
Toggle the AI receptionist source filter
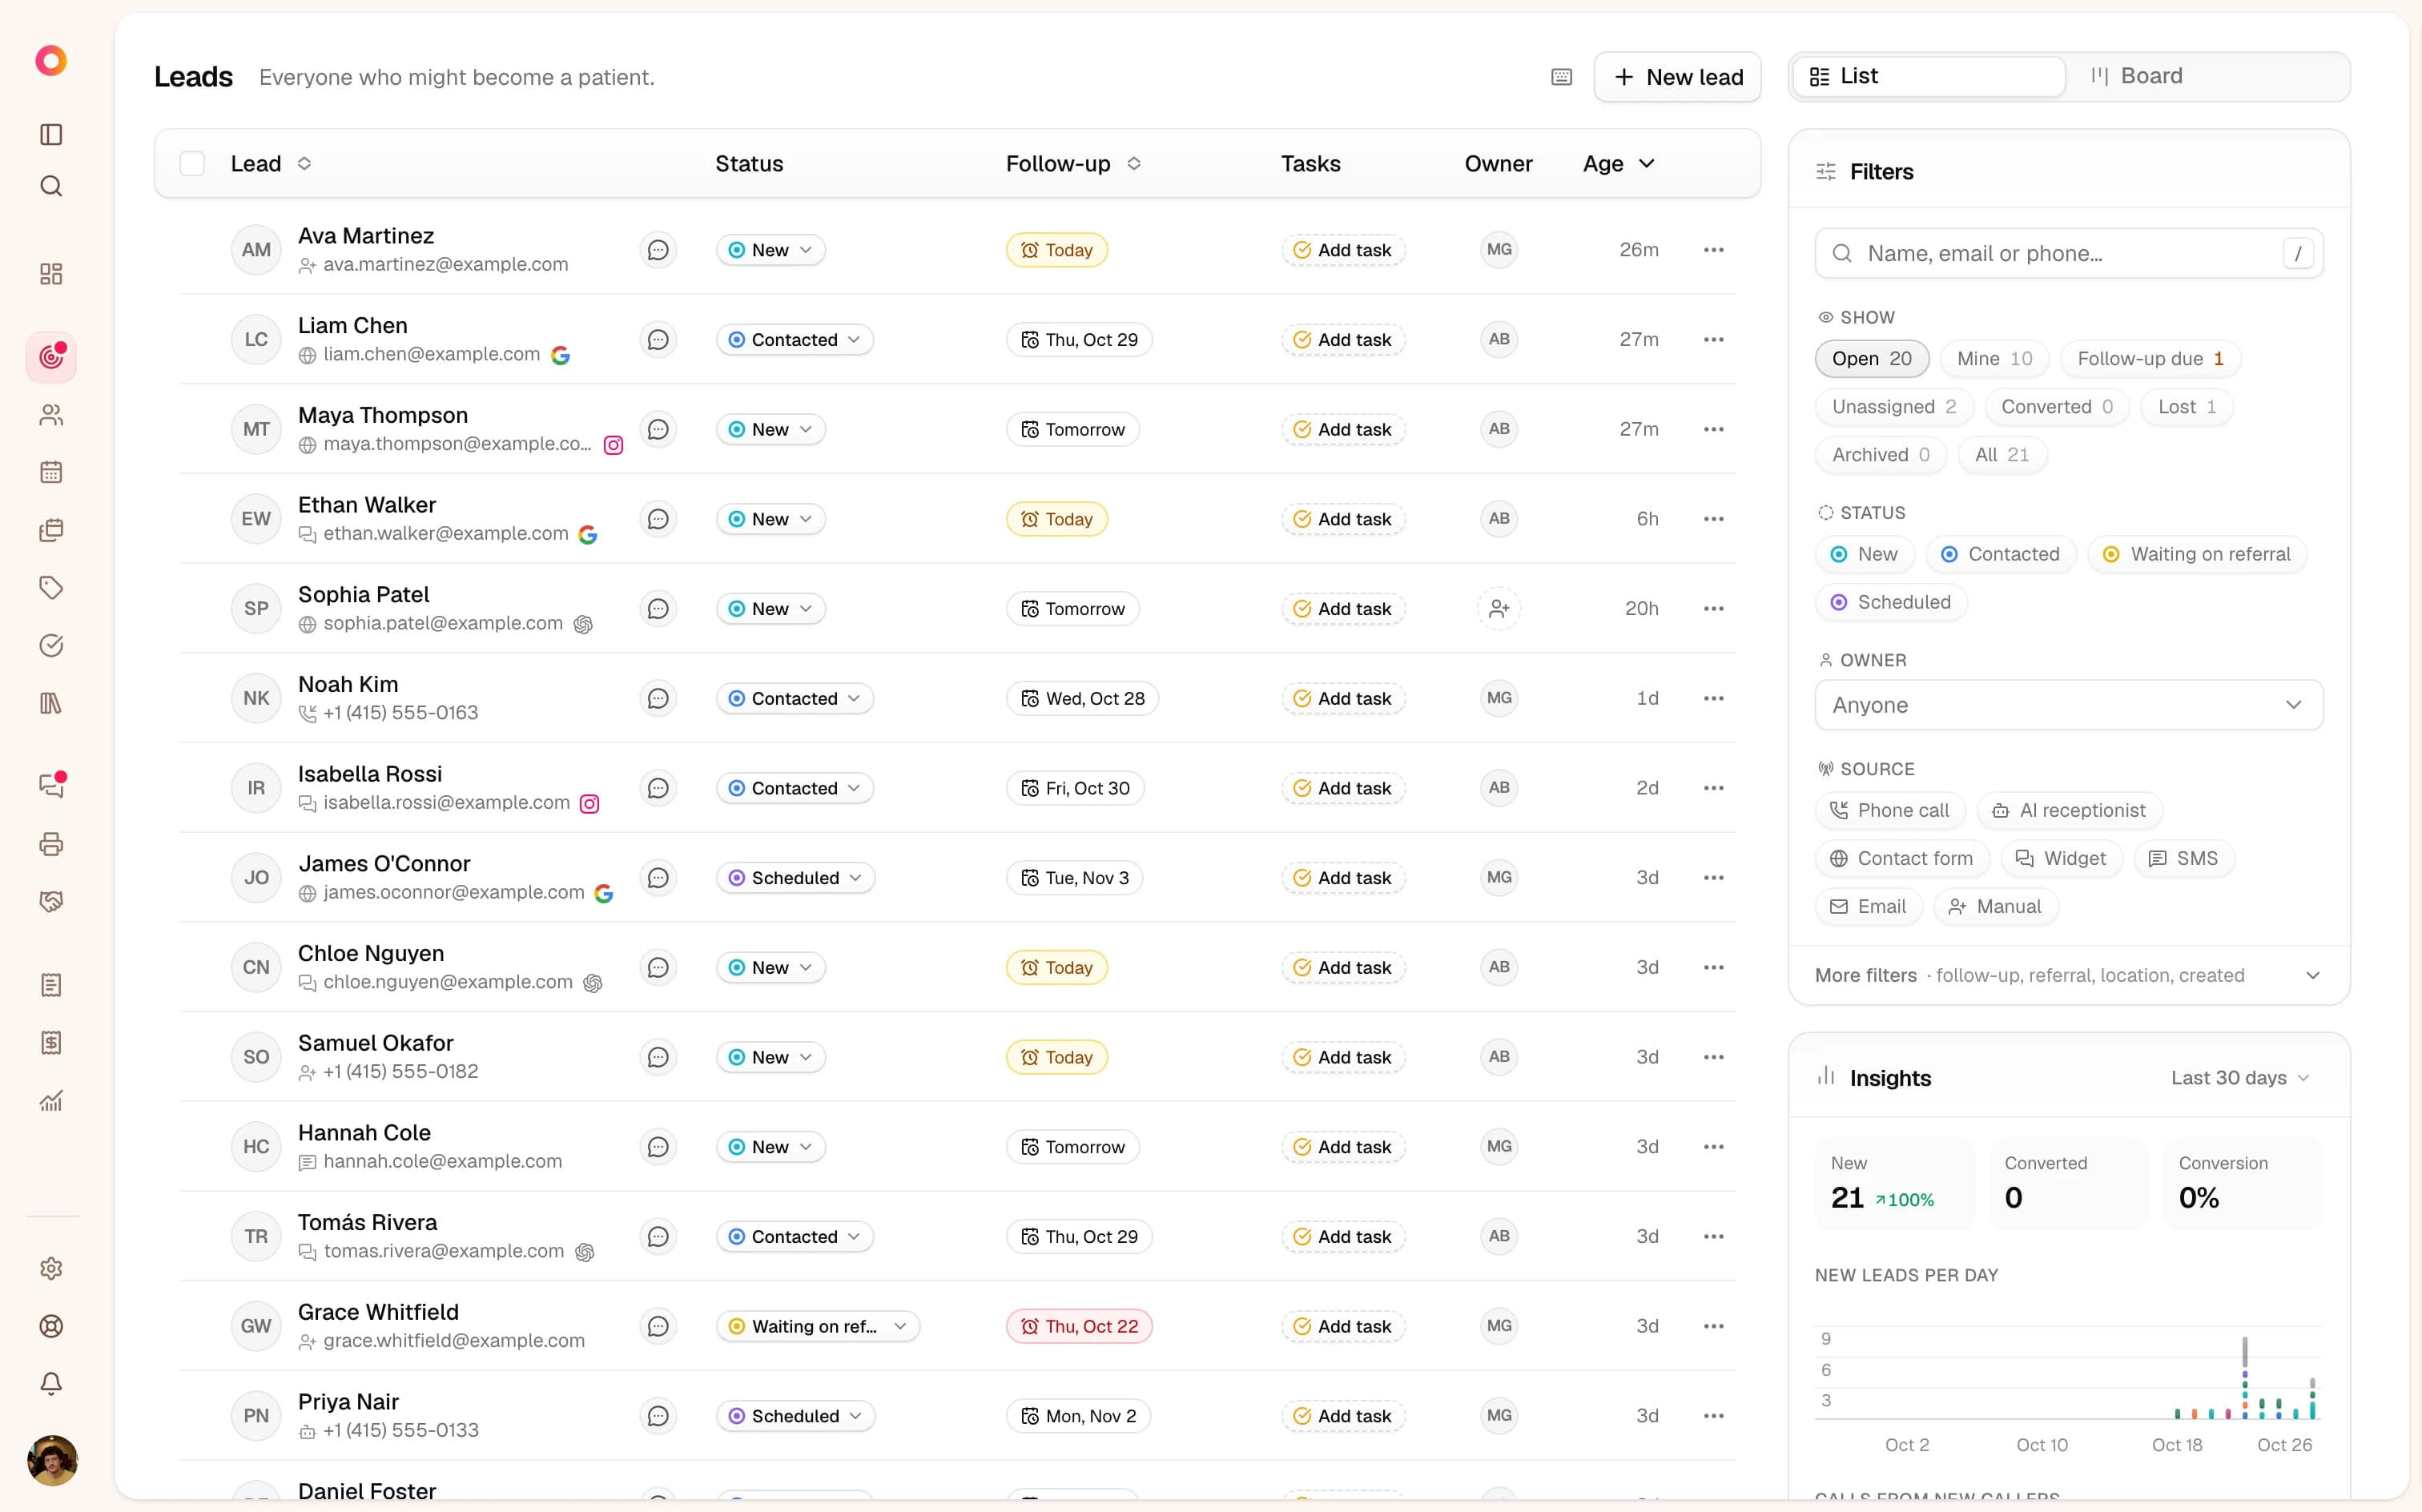[2069, 810]
